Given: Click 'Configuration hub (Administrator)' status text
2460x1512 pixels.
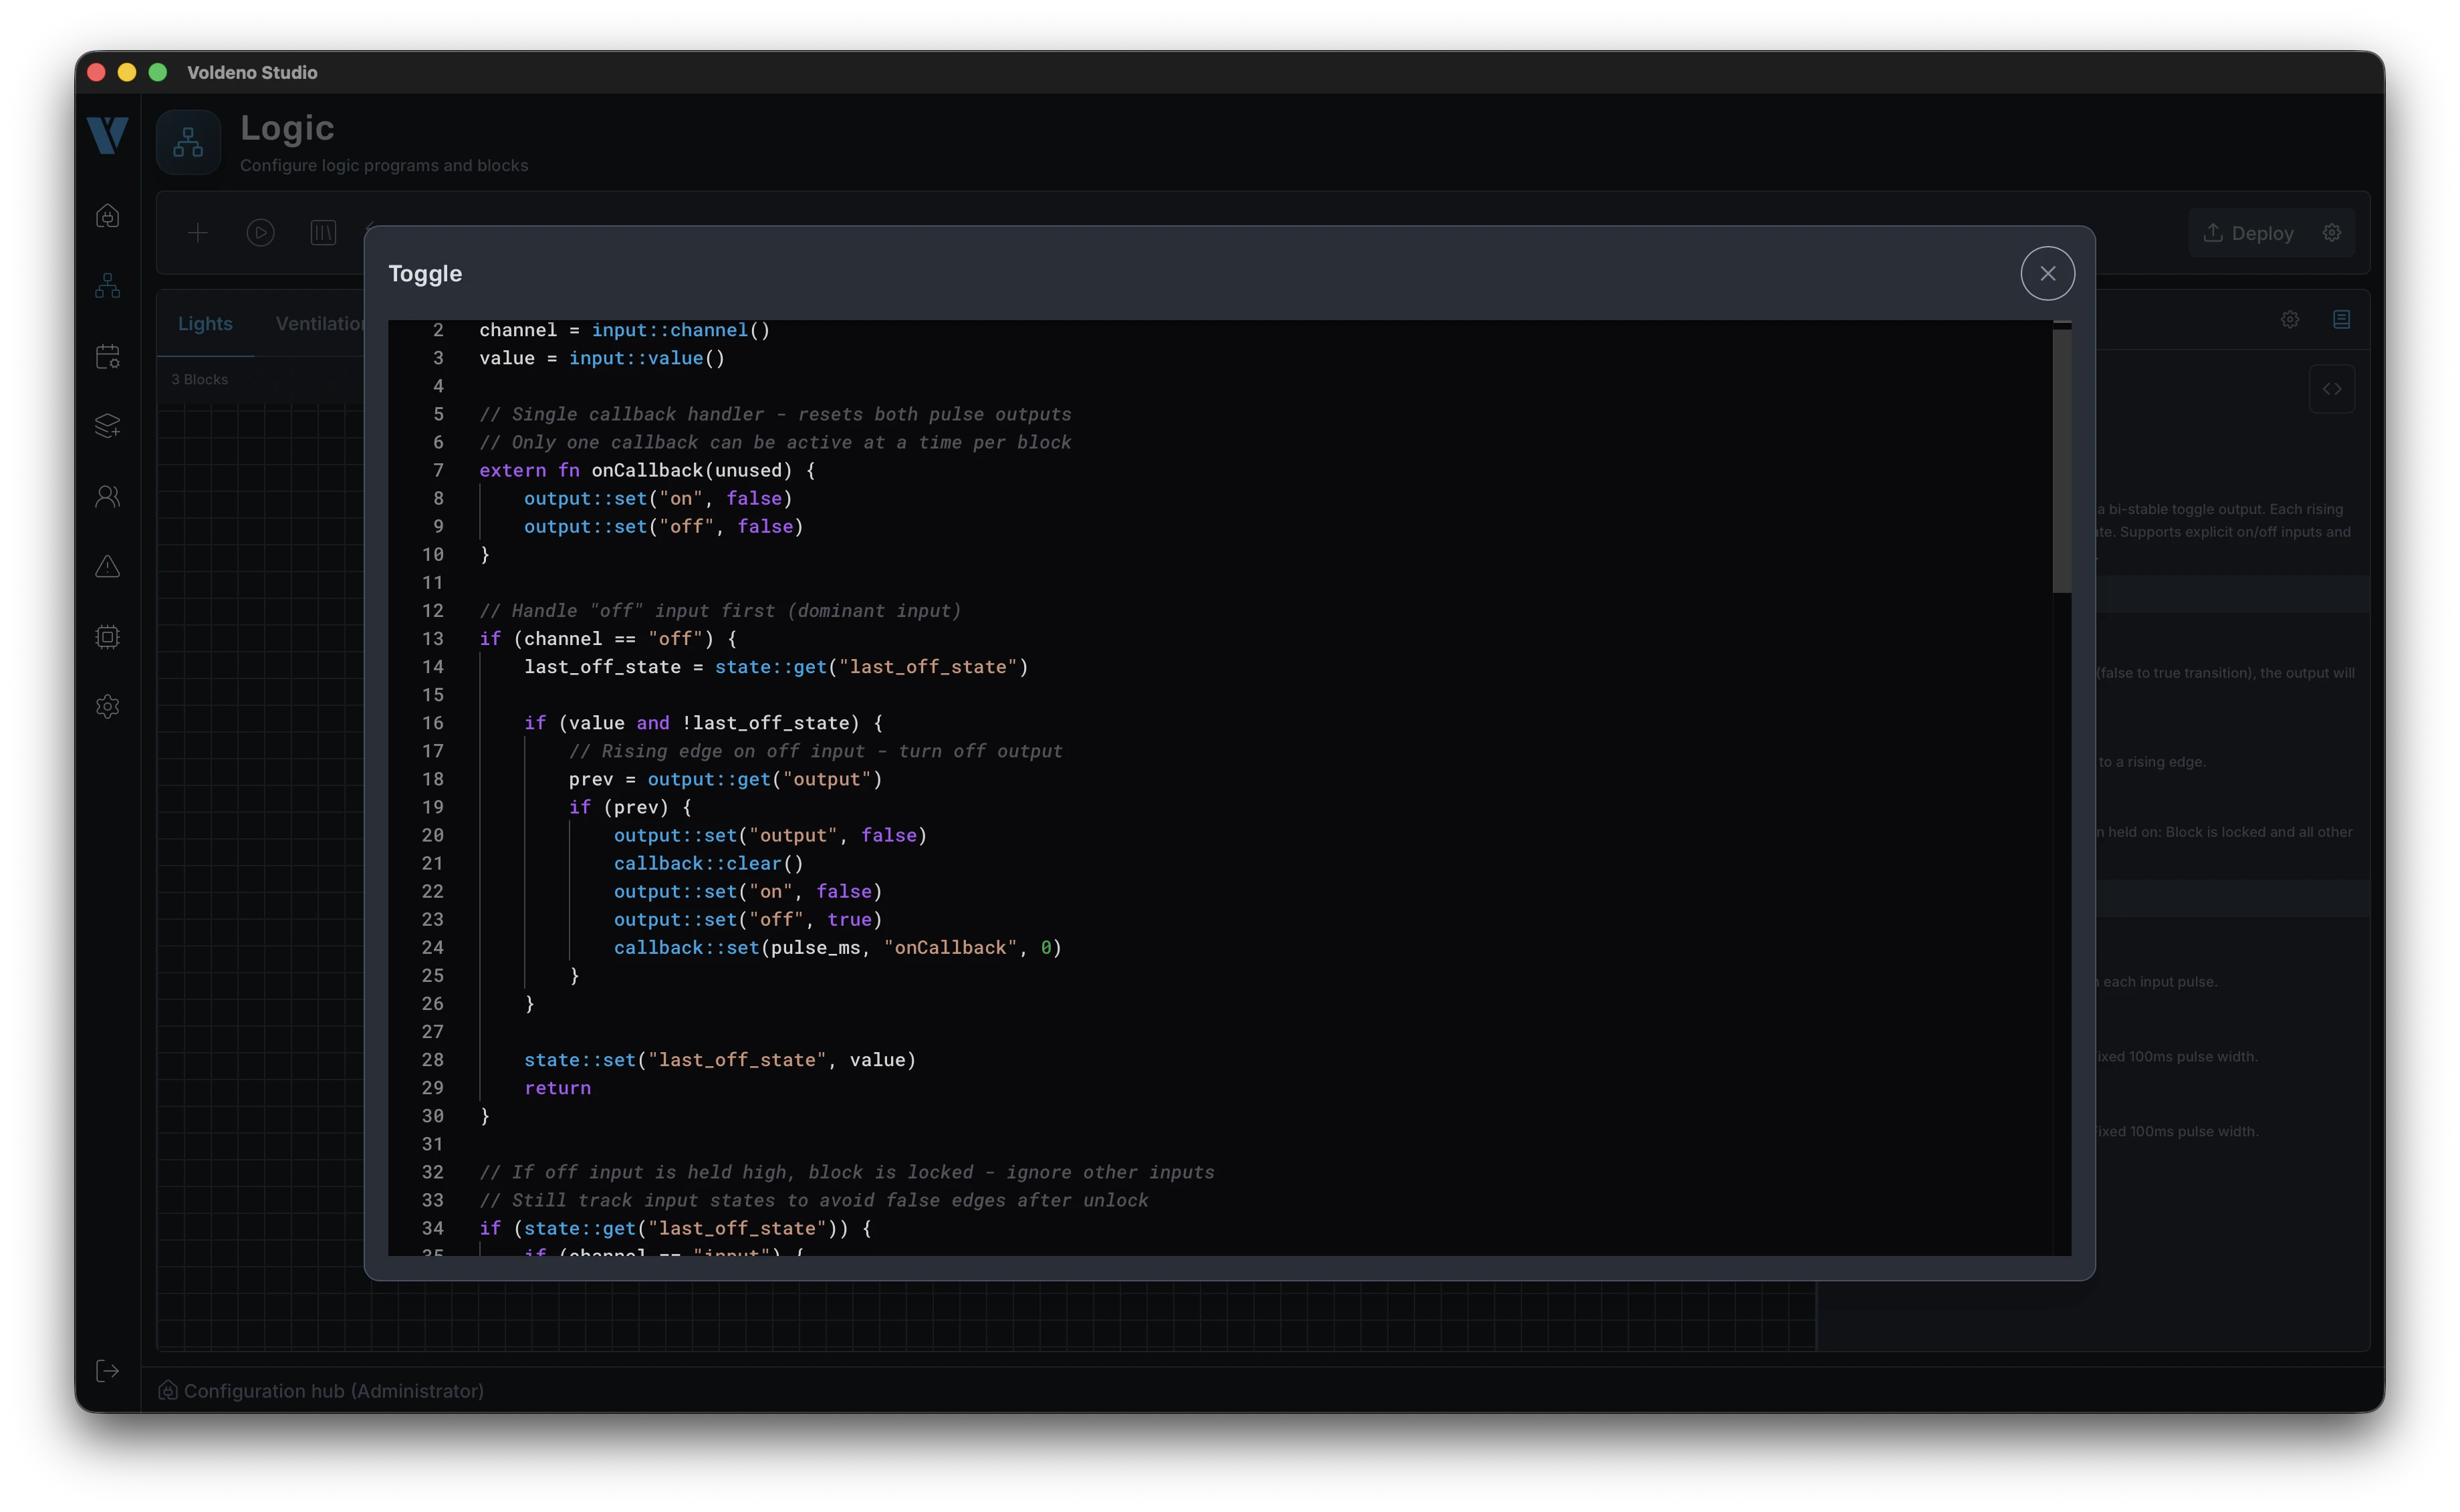Looking at the screenshot, I should point(334,1390).
